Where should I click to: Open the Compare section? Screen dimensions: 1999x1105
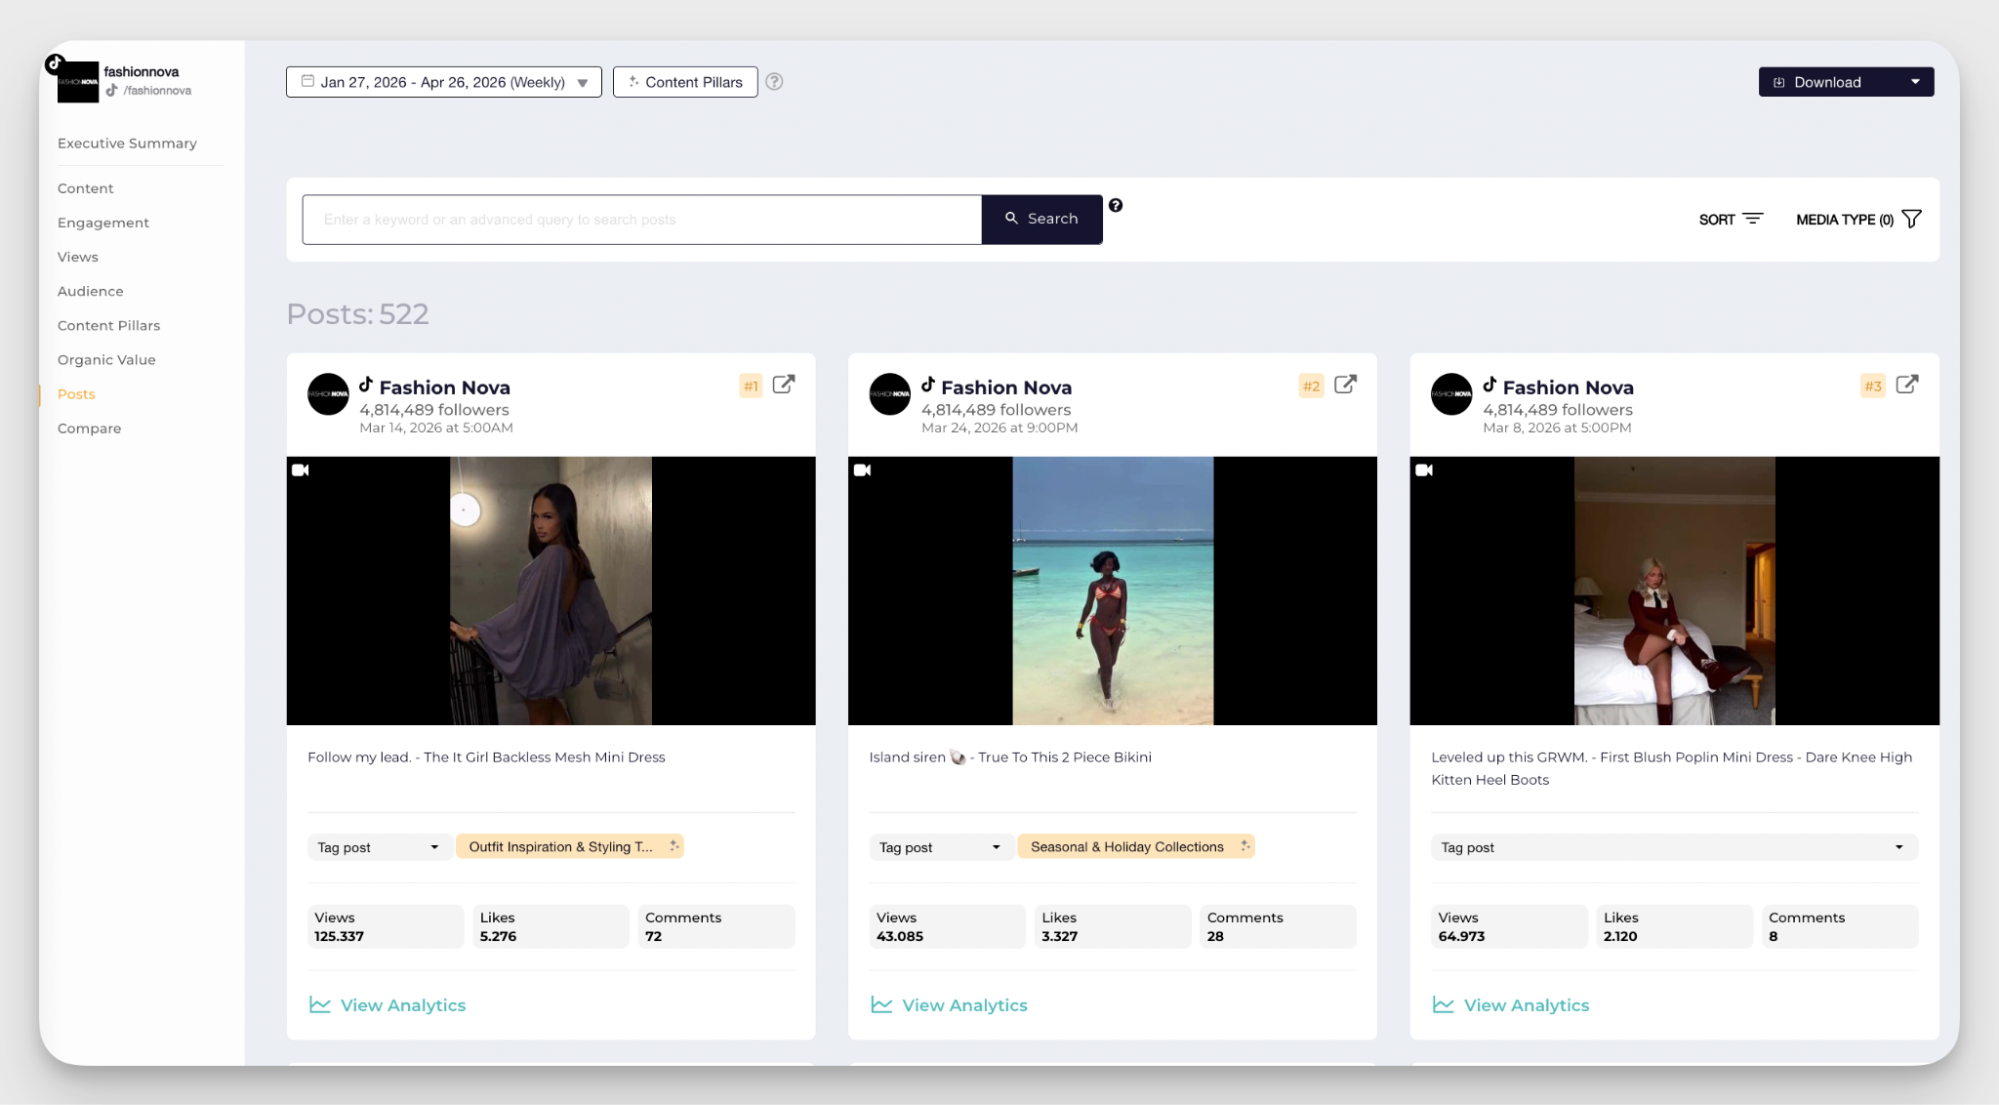click(x=89, y=428)
